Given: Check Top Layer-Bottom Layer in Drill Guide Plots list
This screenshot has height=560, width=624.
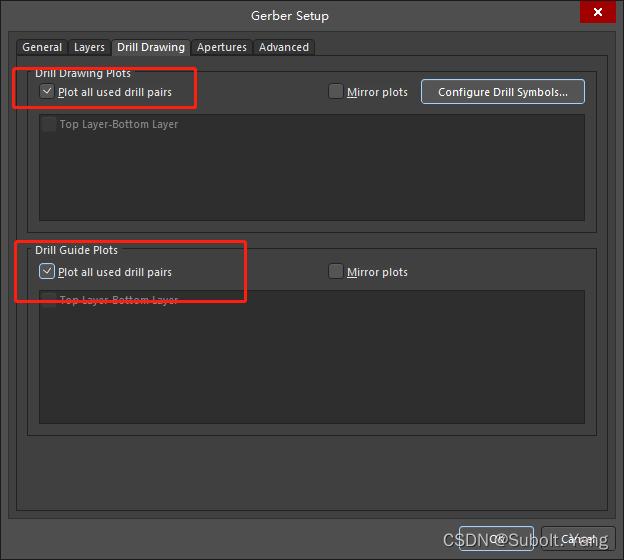Looking at the screenshot, I should (x=49, y=300).
